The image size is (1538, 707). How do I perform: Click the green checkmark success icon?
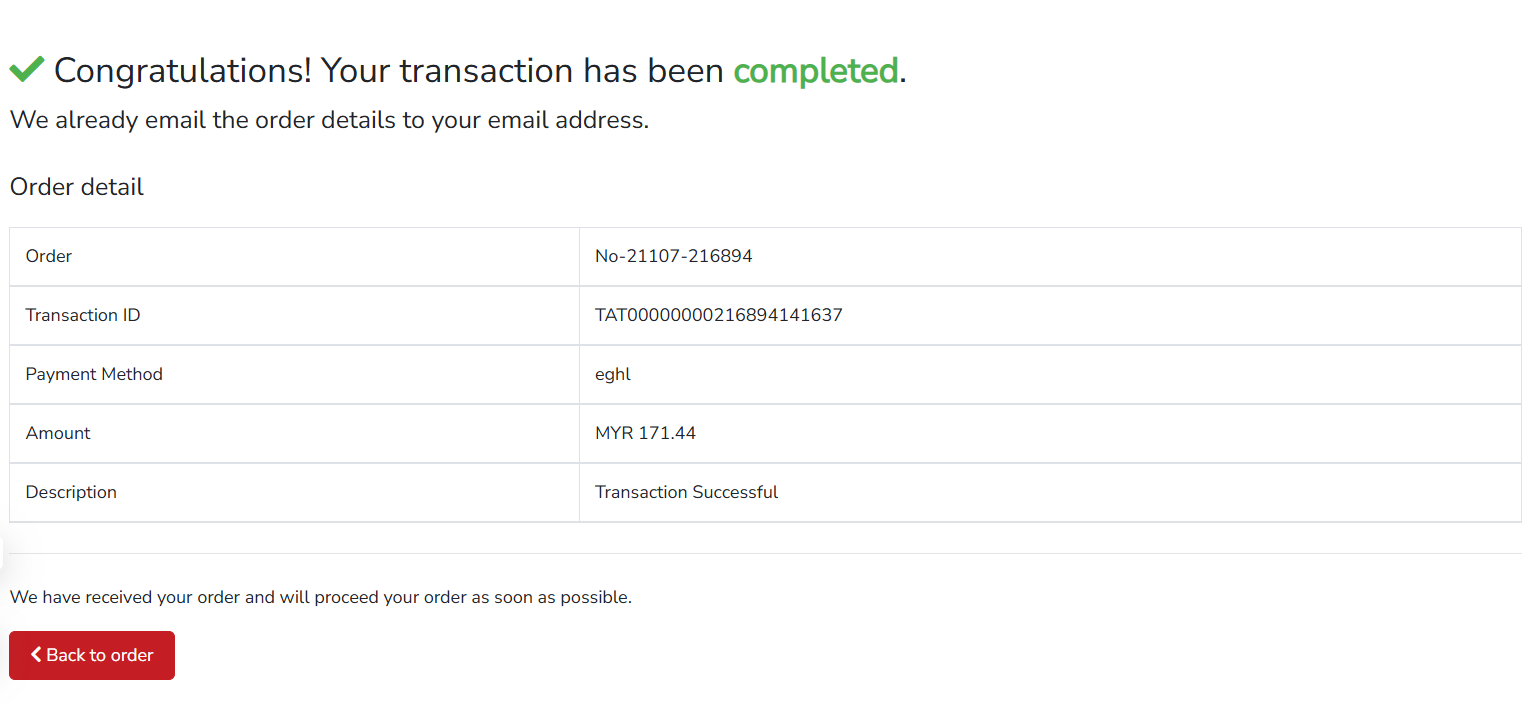(28, 68)
